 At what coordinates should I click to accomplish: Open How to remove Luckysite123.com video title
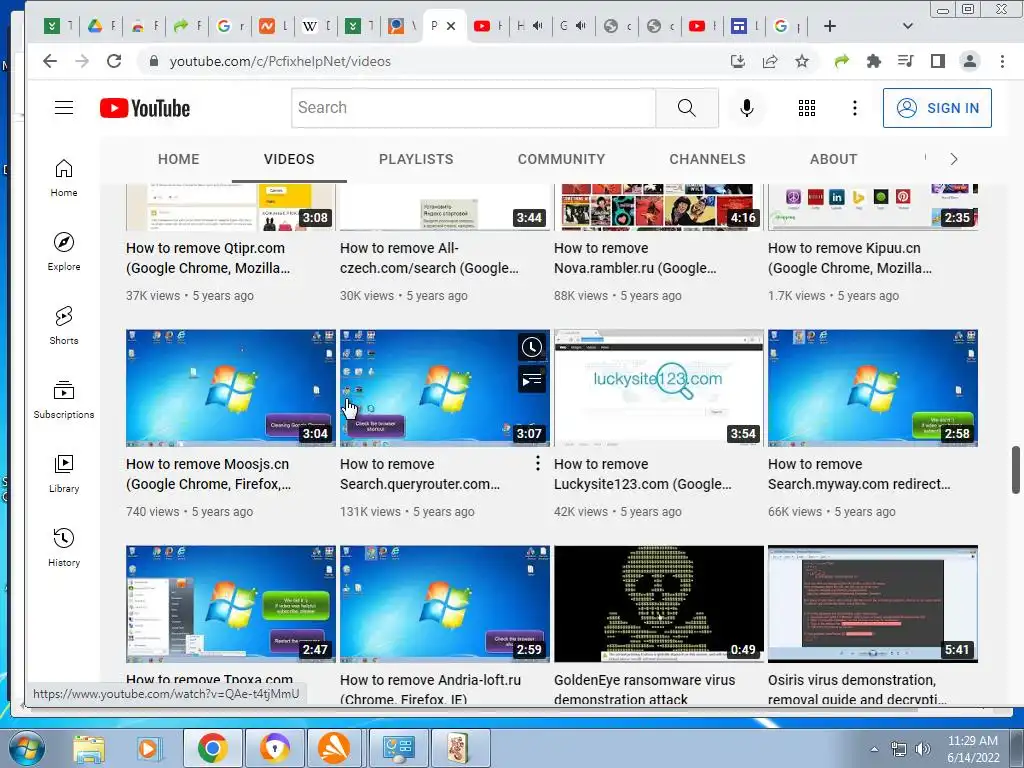[x=643, y=474]
